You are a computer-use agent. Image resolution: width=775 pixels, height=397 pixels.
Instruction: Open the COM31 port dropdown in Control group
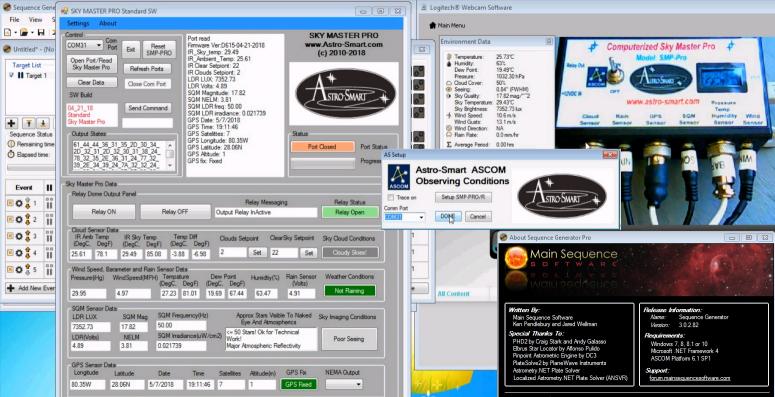point(99,45)
